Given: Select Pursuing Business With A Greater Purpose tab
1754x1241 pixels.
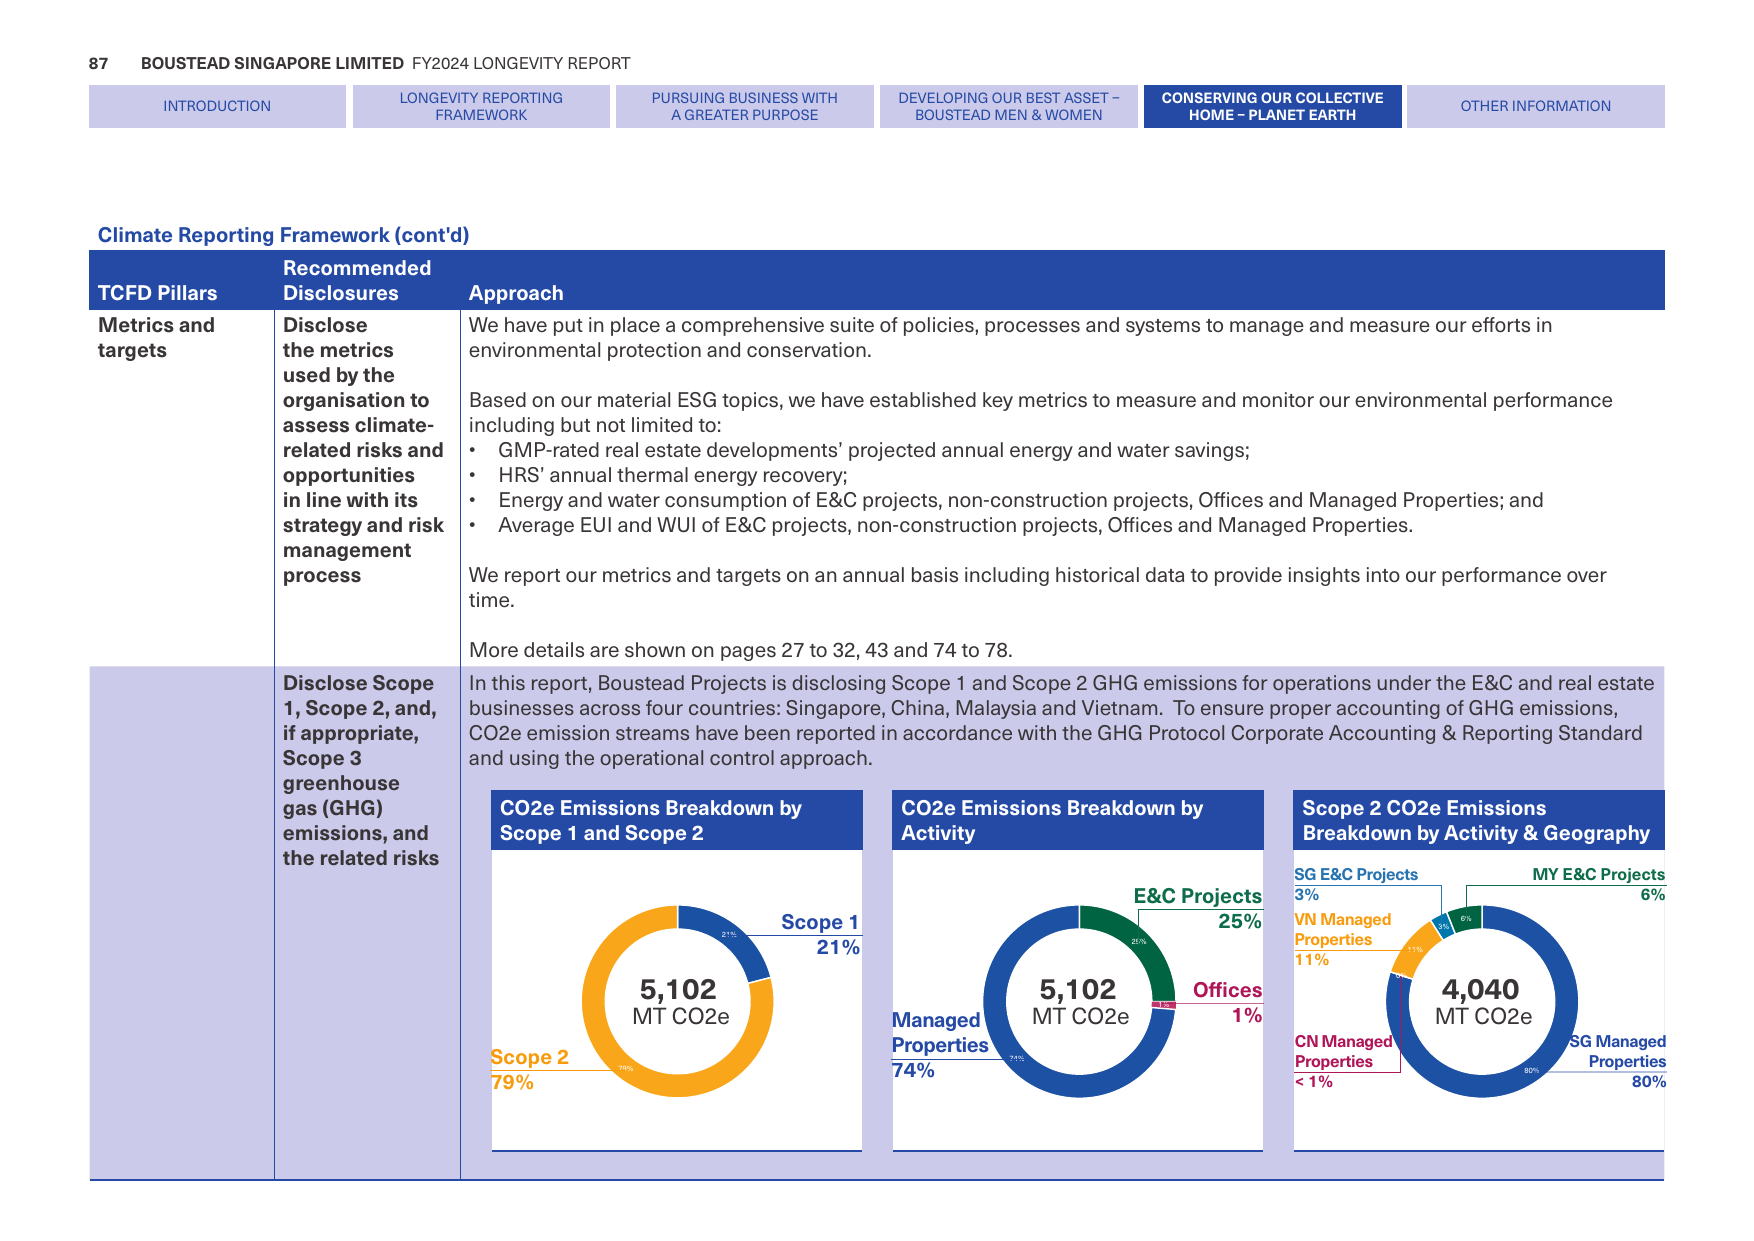Looking at the screenshot, I should tap(745, 106).
